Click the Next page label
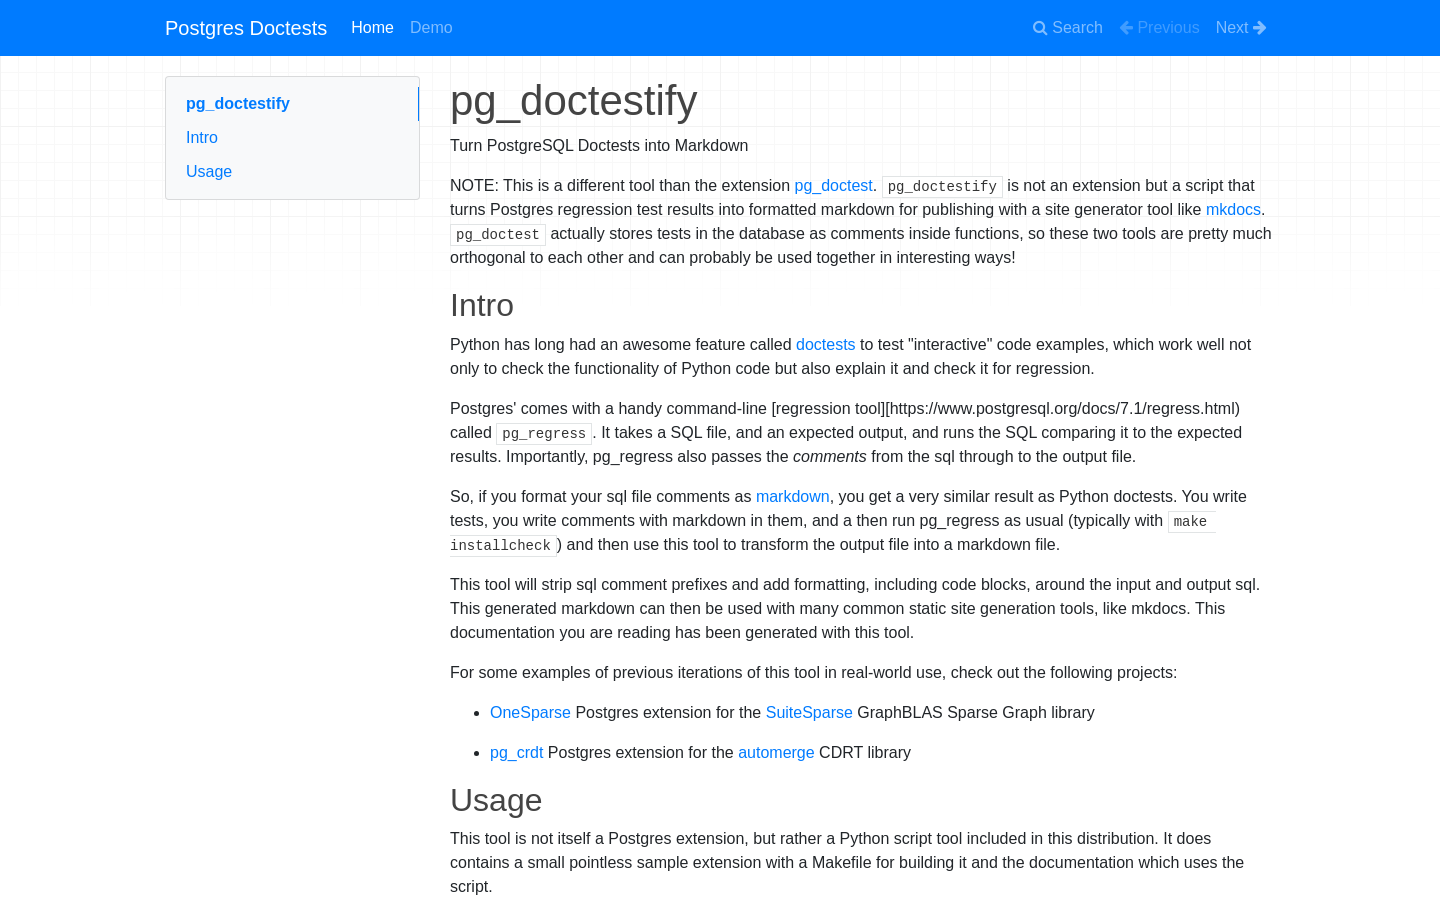This screenshot has width=1440, height=900. 1232,28
